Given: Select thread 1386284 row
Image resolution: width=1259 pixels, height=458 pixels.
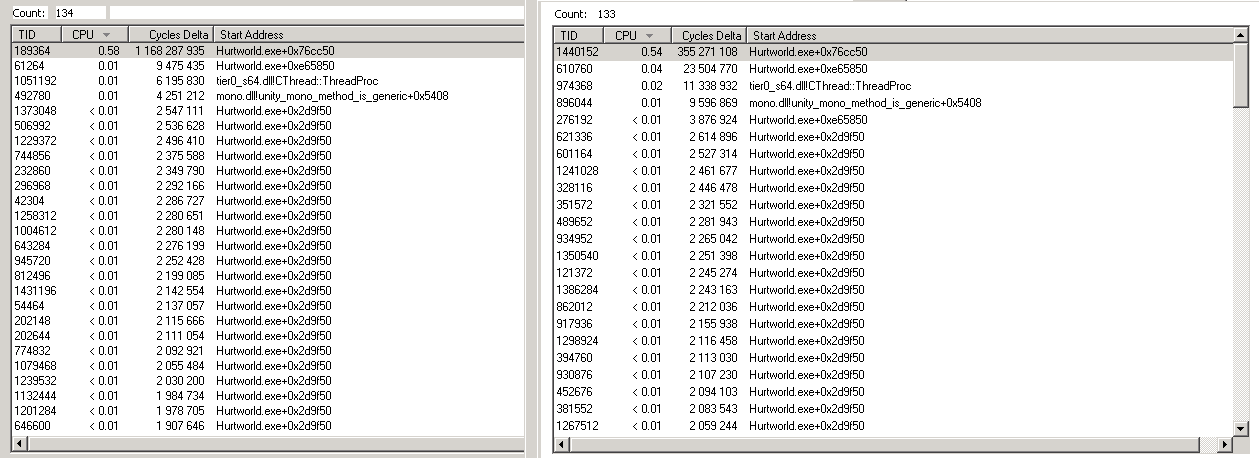Looking at the screenshot, I should click(x=892, y=289).
